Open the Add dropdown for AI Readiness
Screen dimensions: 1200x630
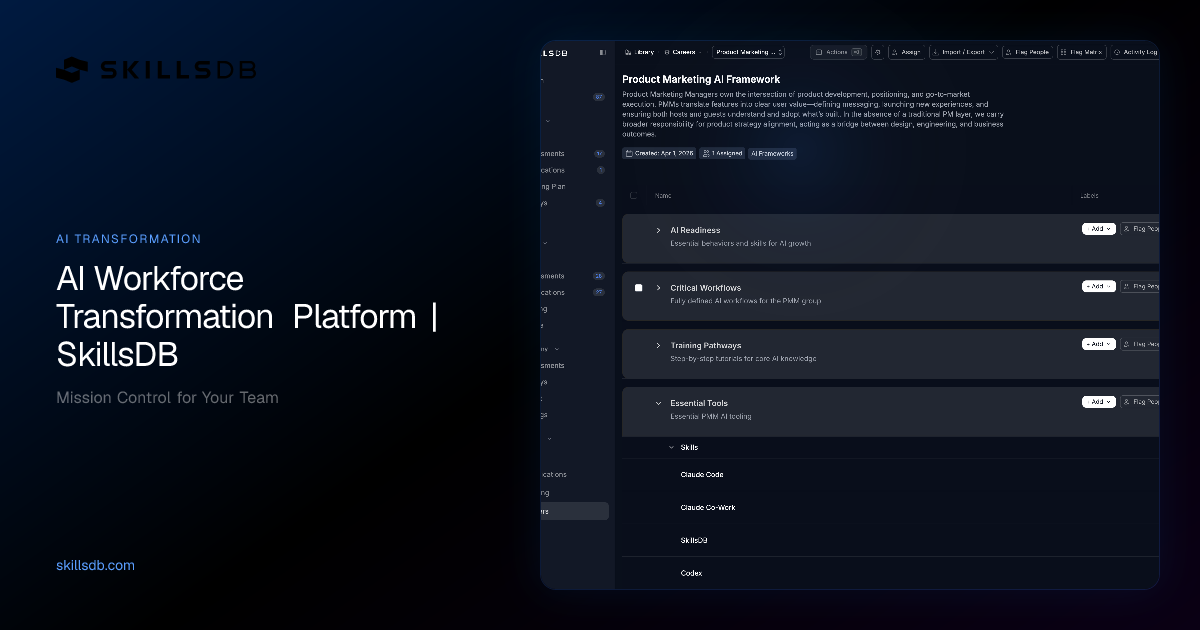tap(1099, 229)
